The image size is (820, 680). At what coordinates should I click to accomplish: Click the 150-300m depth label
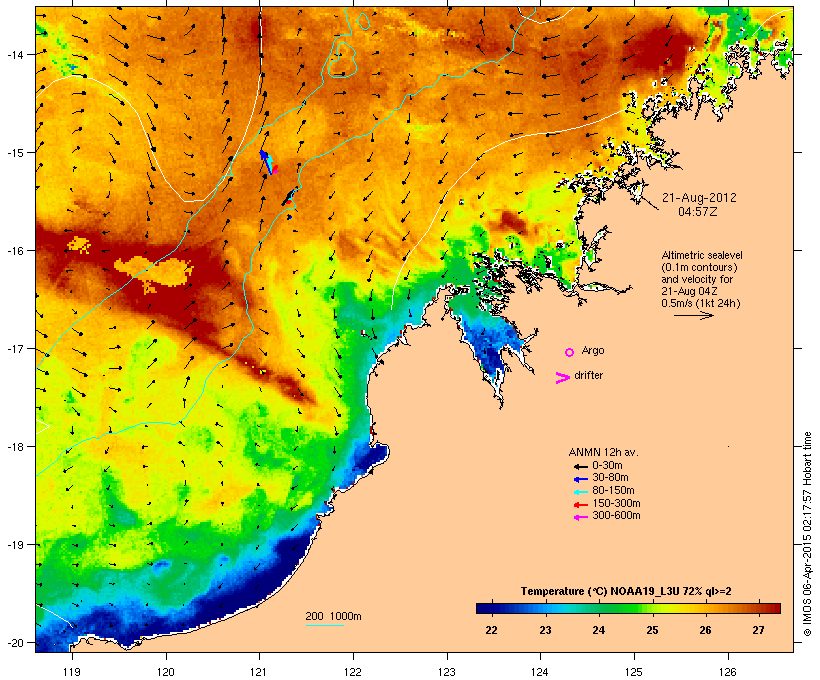click(x=616, y=504)
